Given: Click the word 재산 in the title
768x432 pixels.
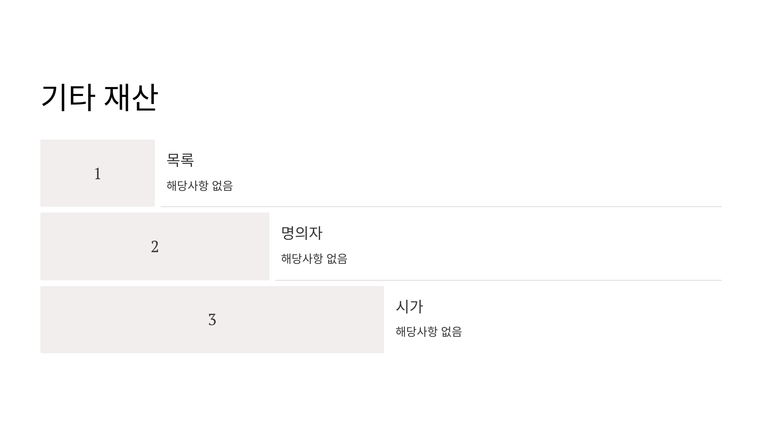Looking at the screenshot, I should 131,98.
